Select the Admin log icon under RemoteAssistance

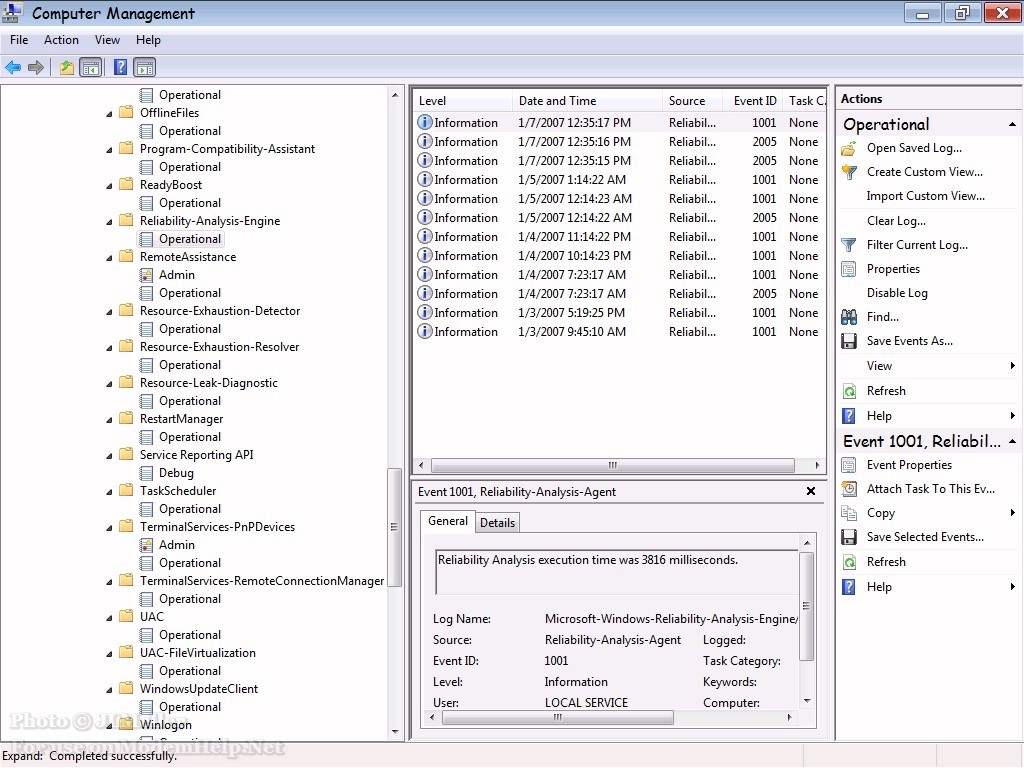point(146,275)
